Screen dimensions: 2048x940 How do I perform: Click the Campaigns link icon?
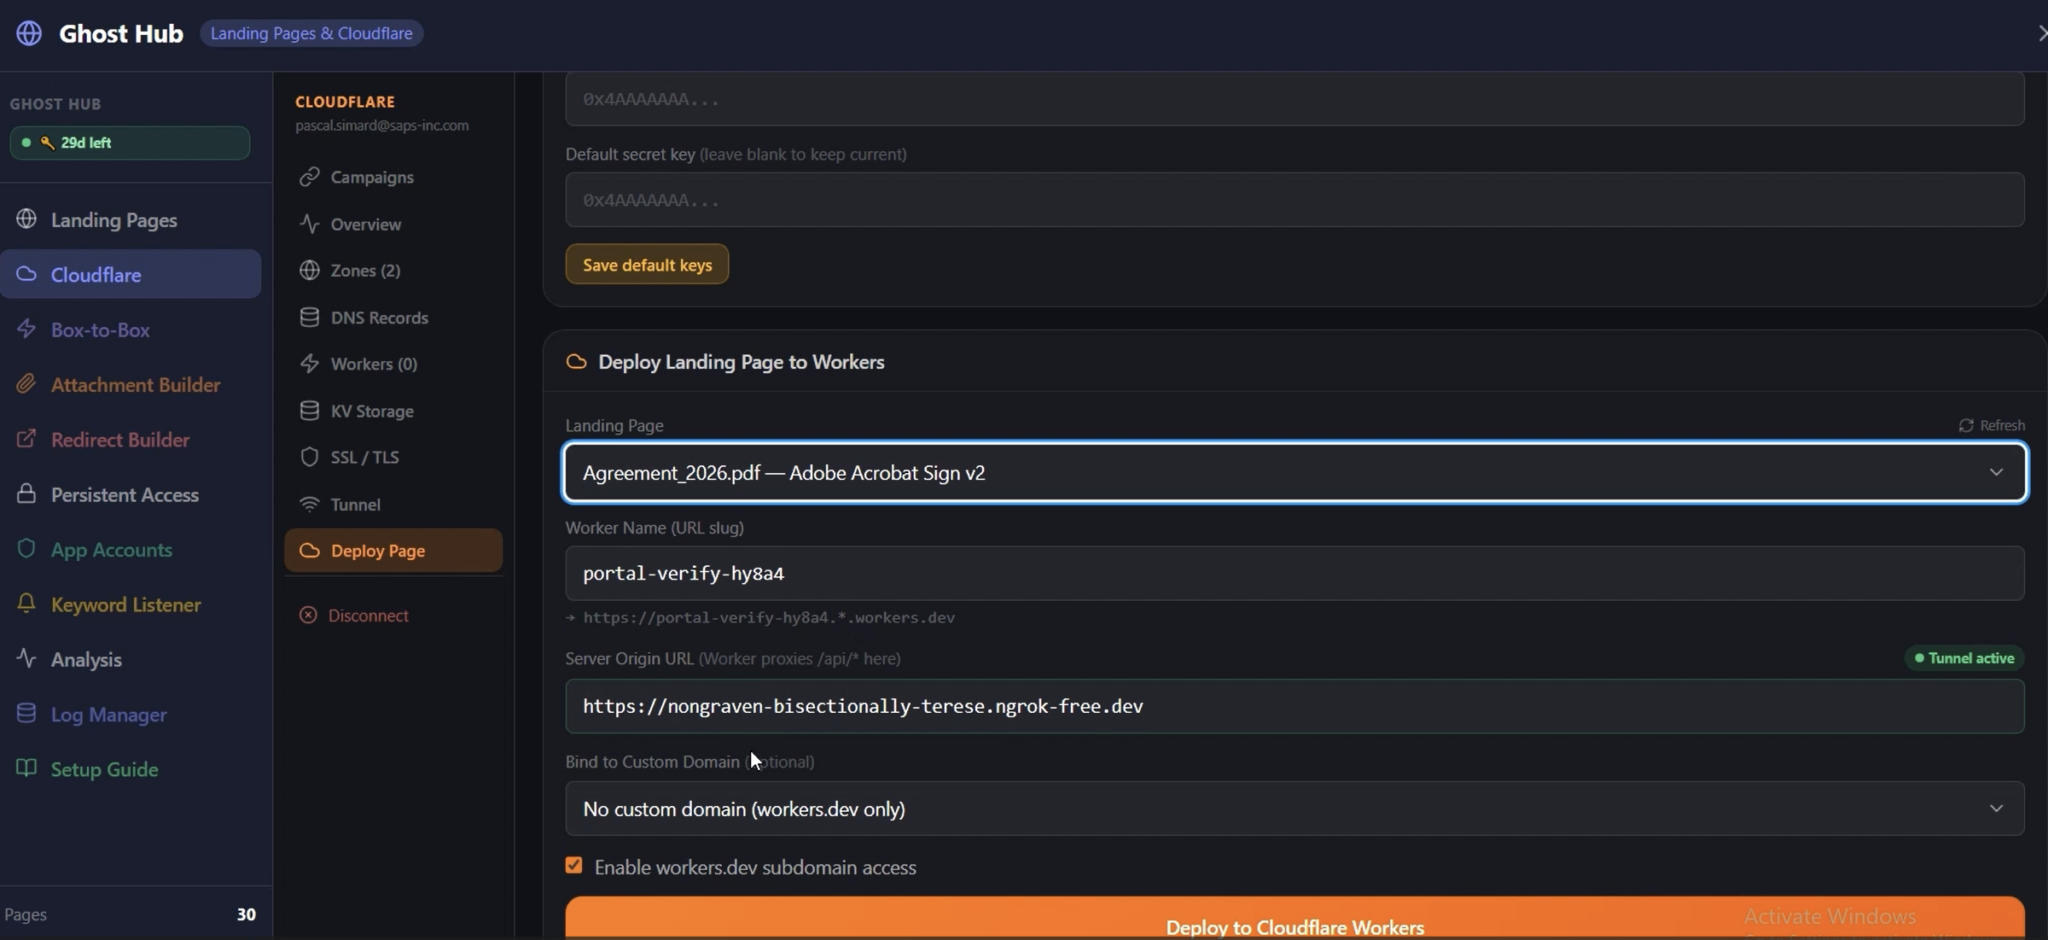tap(310, 177)
